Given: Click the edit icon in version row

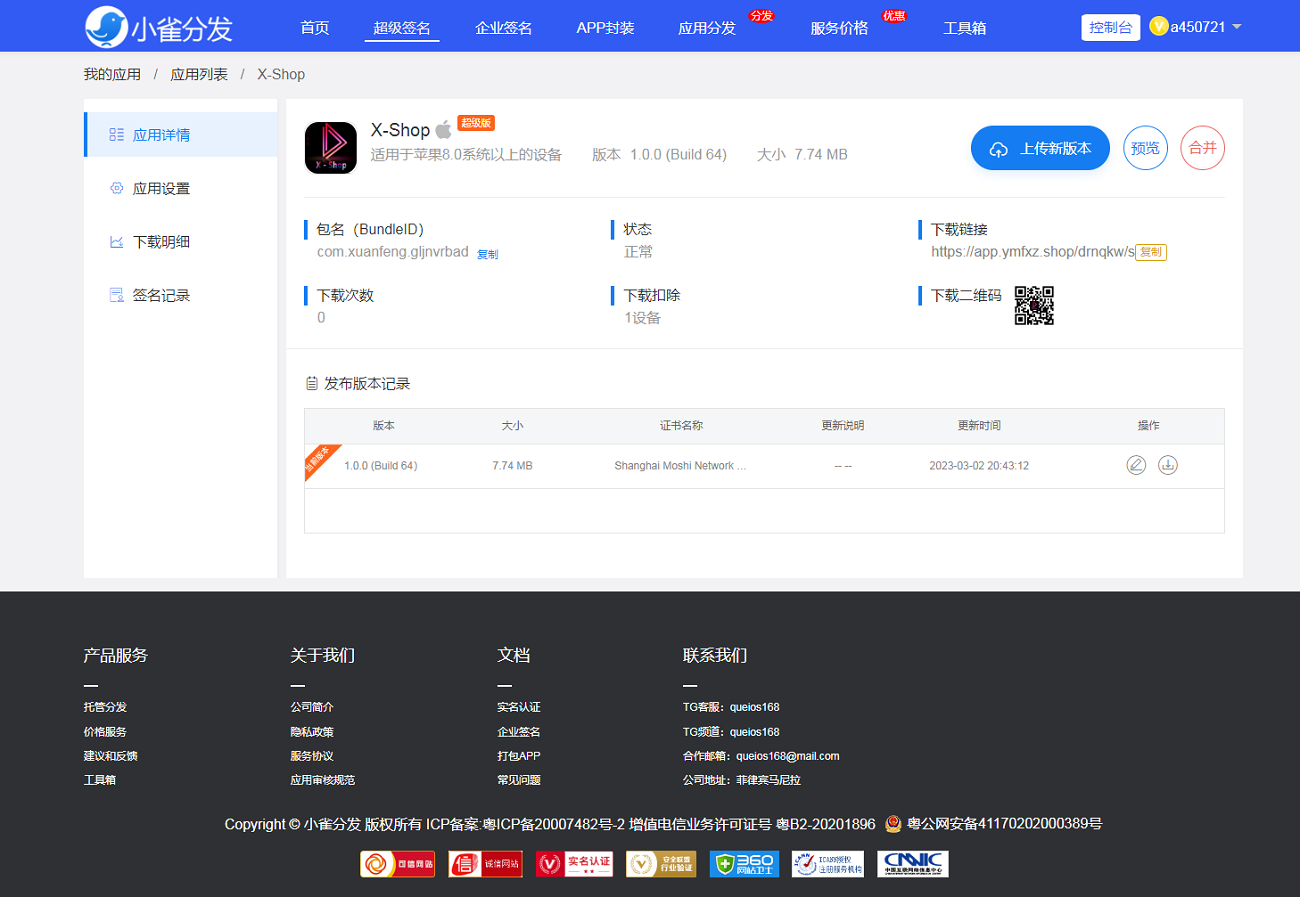Looking at the screenshot, I should [1136, 465].
